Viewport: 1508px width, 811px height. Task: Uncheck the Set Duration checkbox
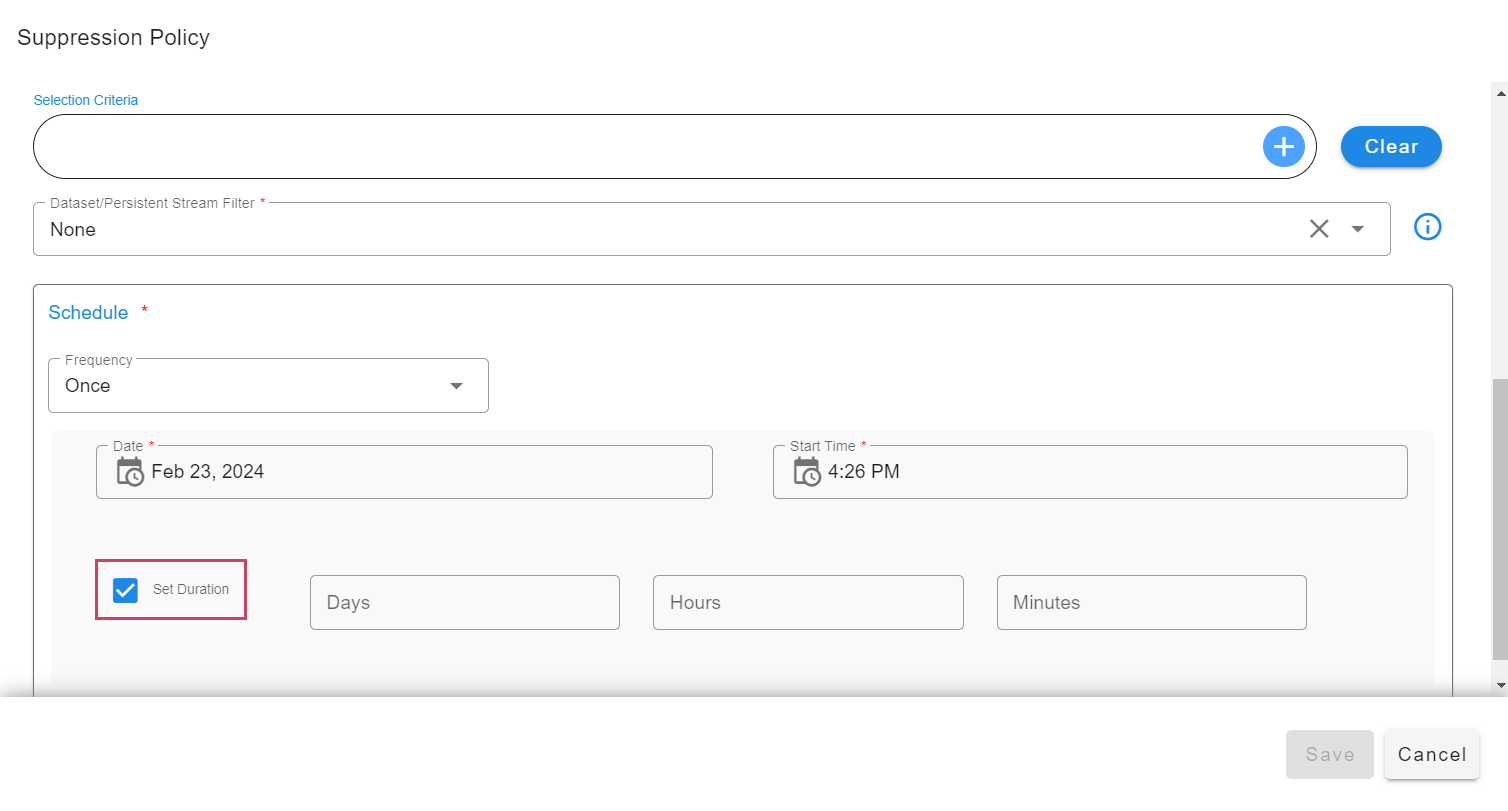coord(125,590)
